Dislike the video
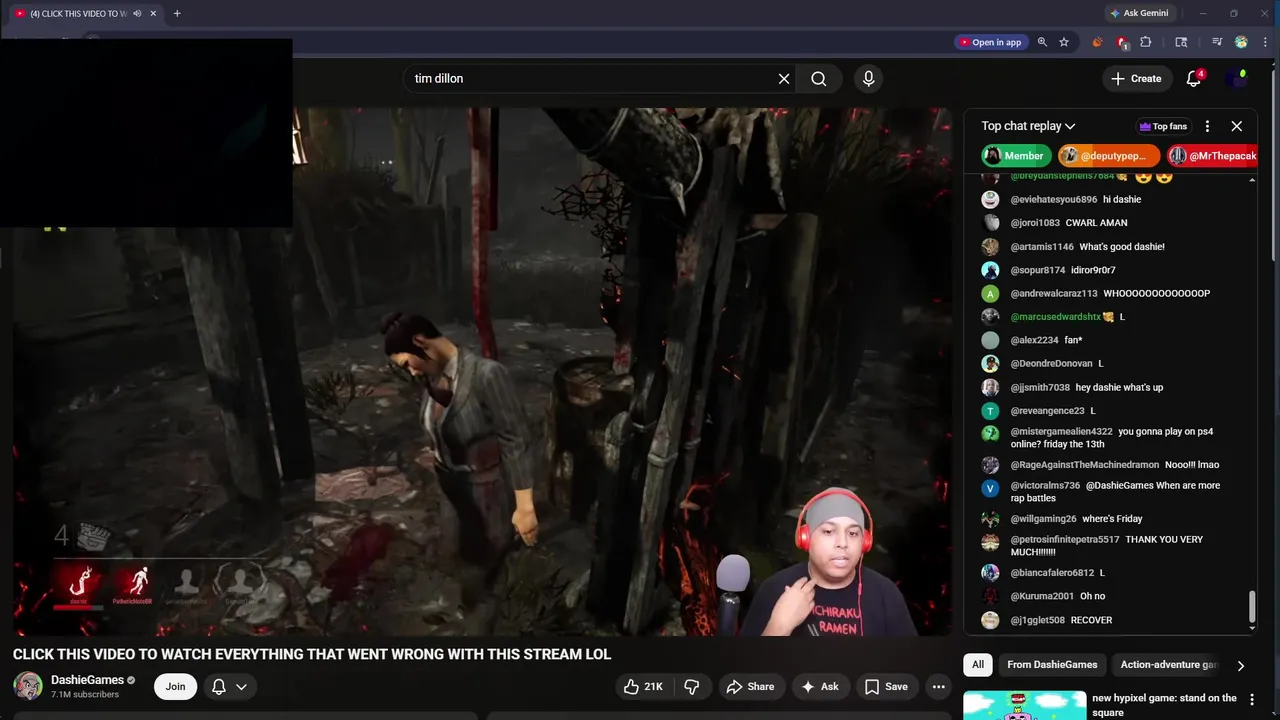Screen dimensions: 1280x720 coord(691,687)
